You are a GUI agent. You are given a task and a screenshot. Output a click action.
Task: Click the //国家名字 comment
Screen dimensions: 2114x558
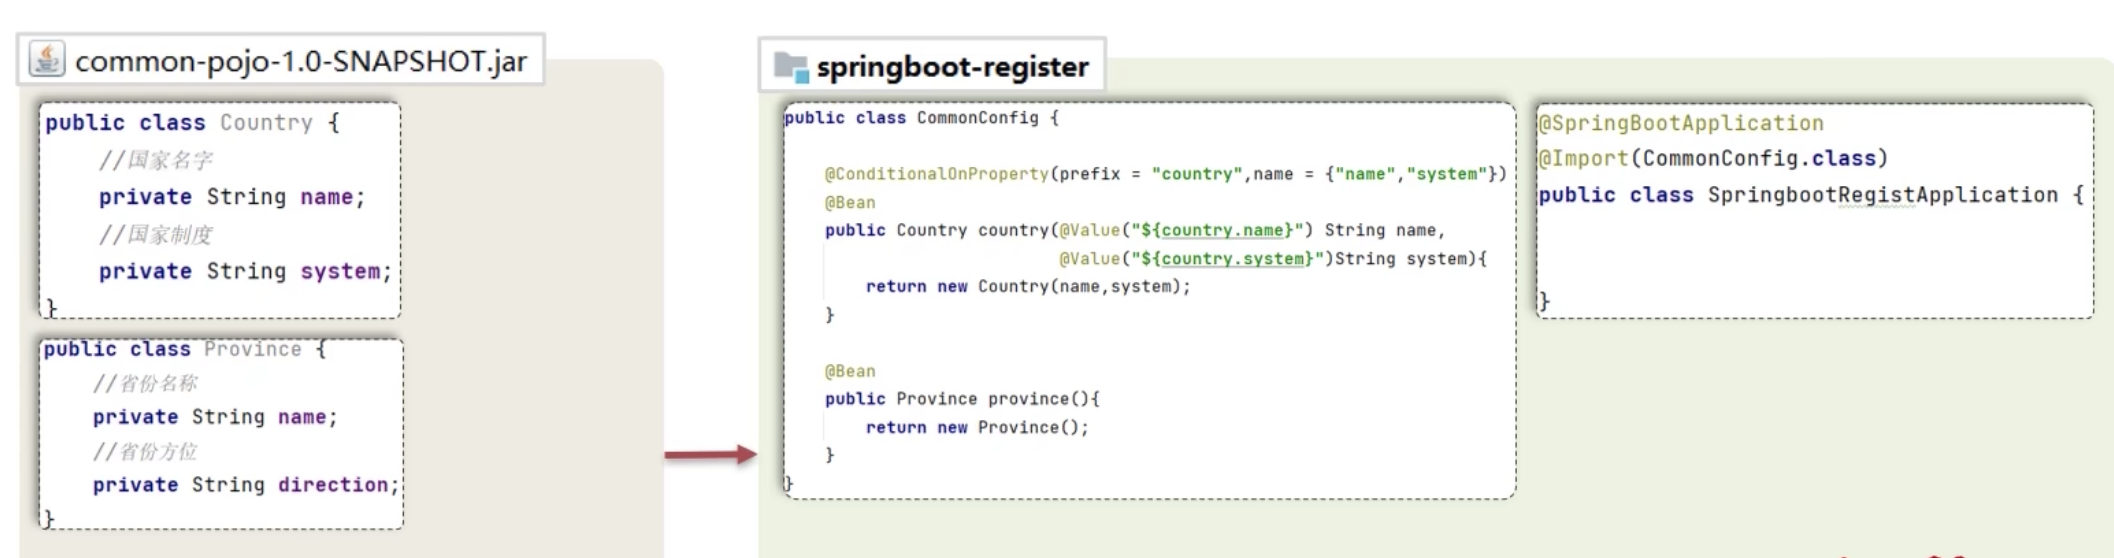click(155, 160)
